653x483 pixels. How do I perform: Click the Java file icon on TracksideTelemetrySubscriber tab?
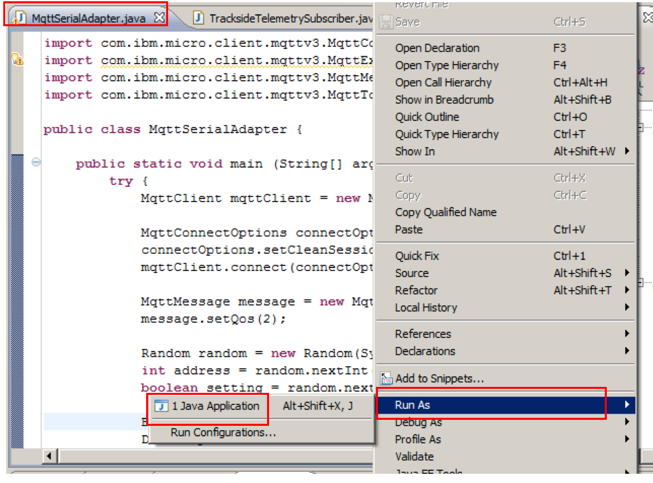point(199,18)
